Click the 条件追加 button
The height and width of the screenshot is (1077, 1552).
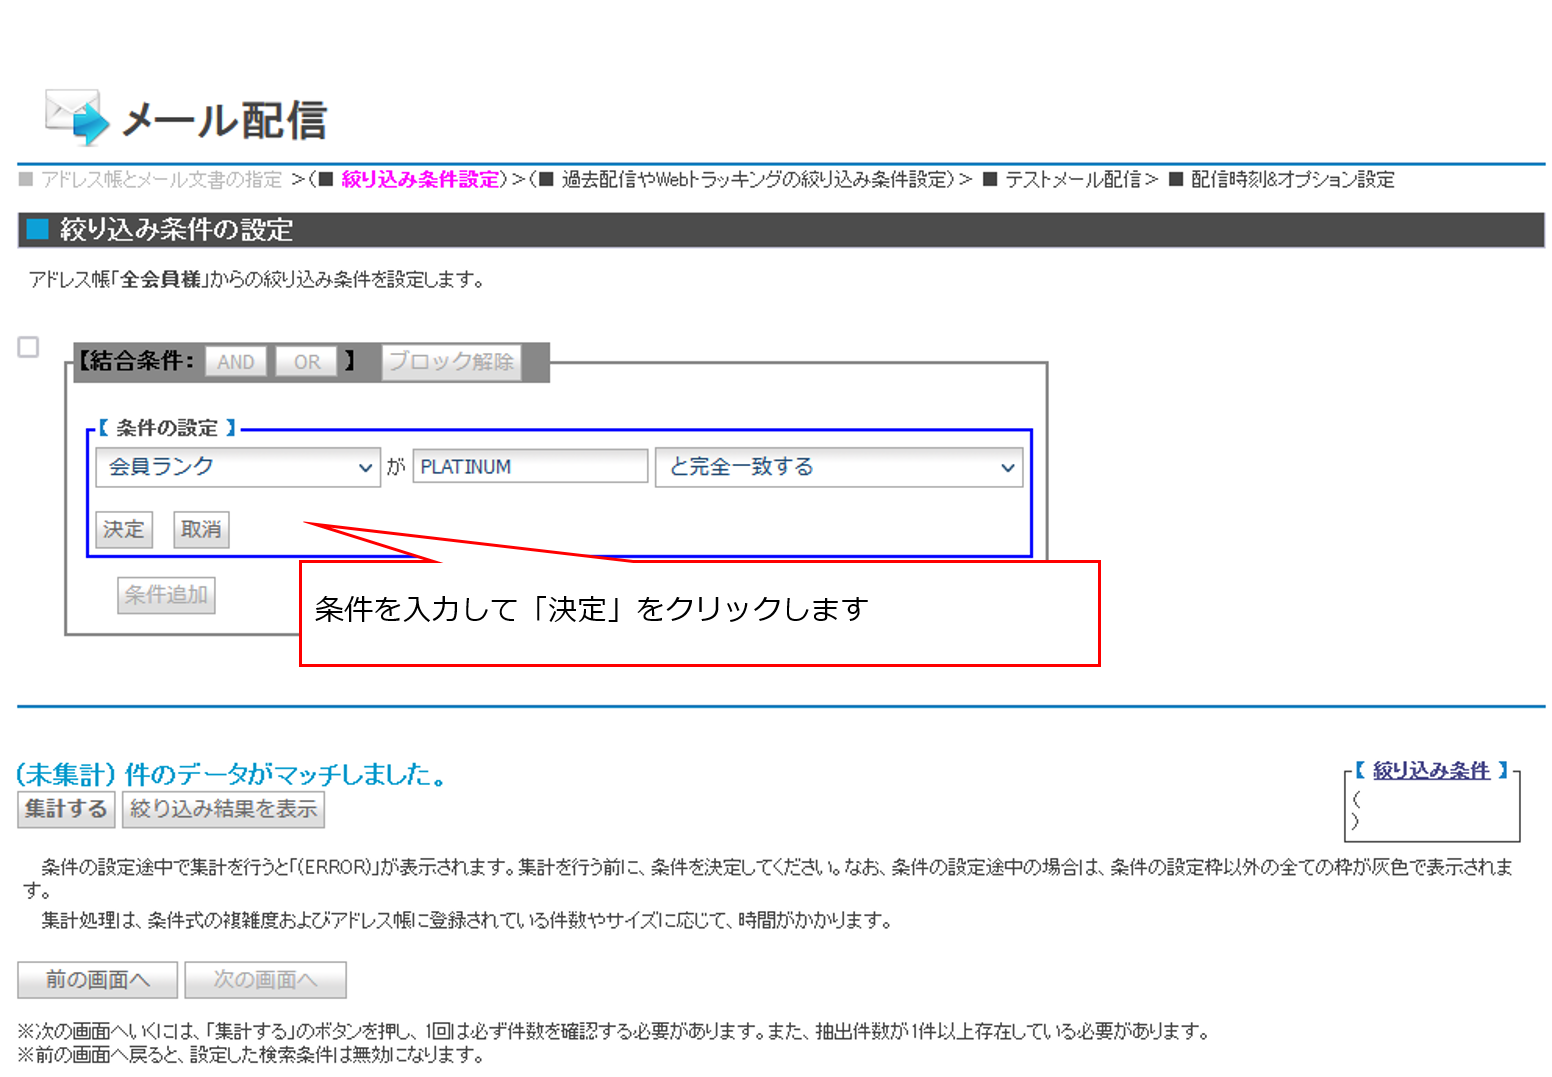pyautogui.click(x=166, y=595)
